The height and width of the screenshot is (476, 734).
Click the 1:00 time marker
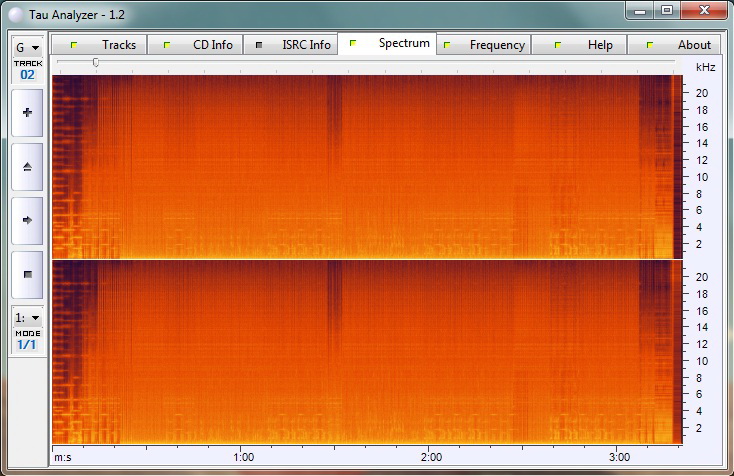point(243,457)
